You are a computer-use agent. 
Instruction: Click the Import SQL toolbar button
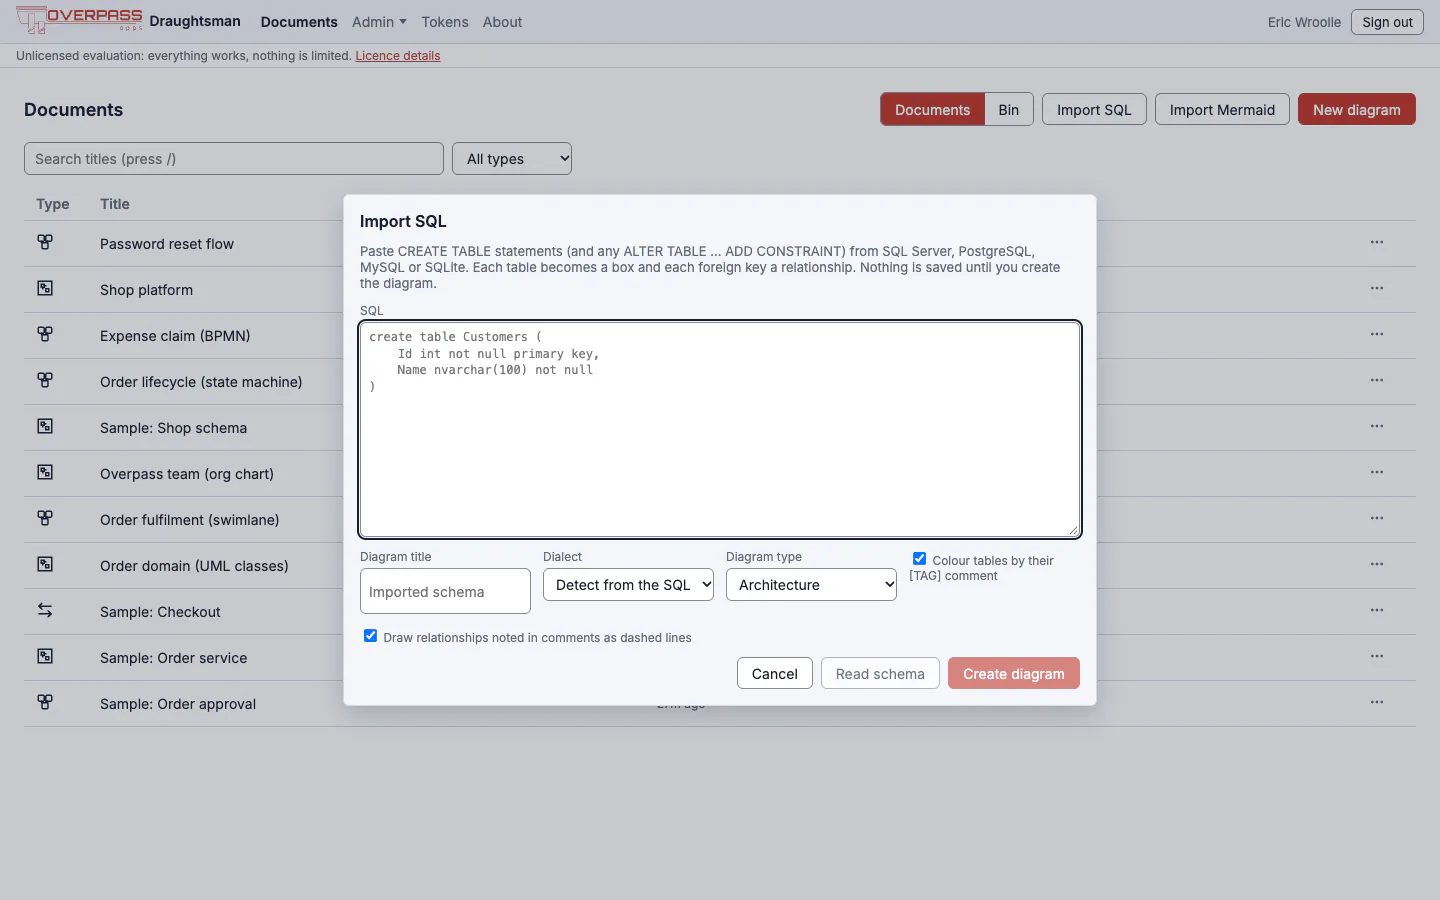click(1094, 110)
